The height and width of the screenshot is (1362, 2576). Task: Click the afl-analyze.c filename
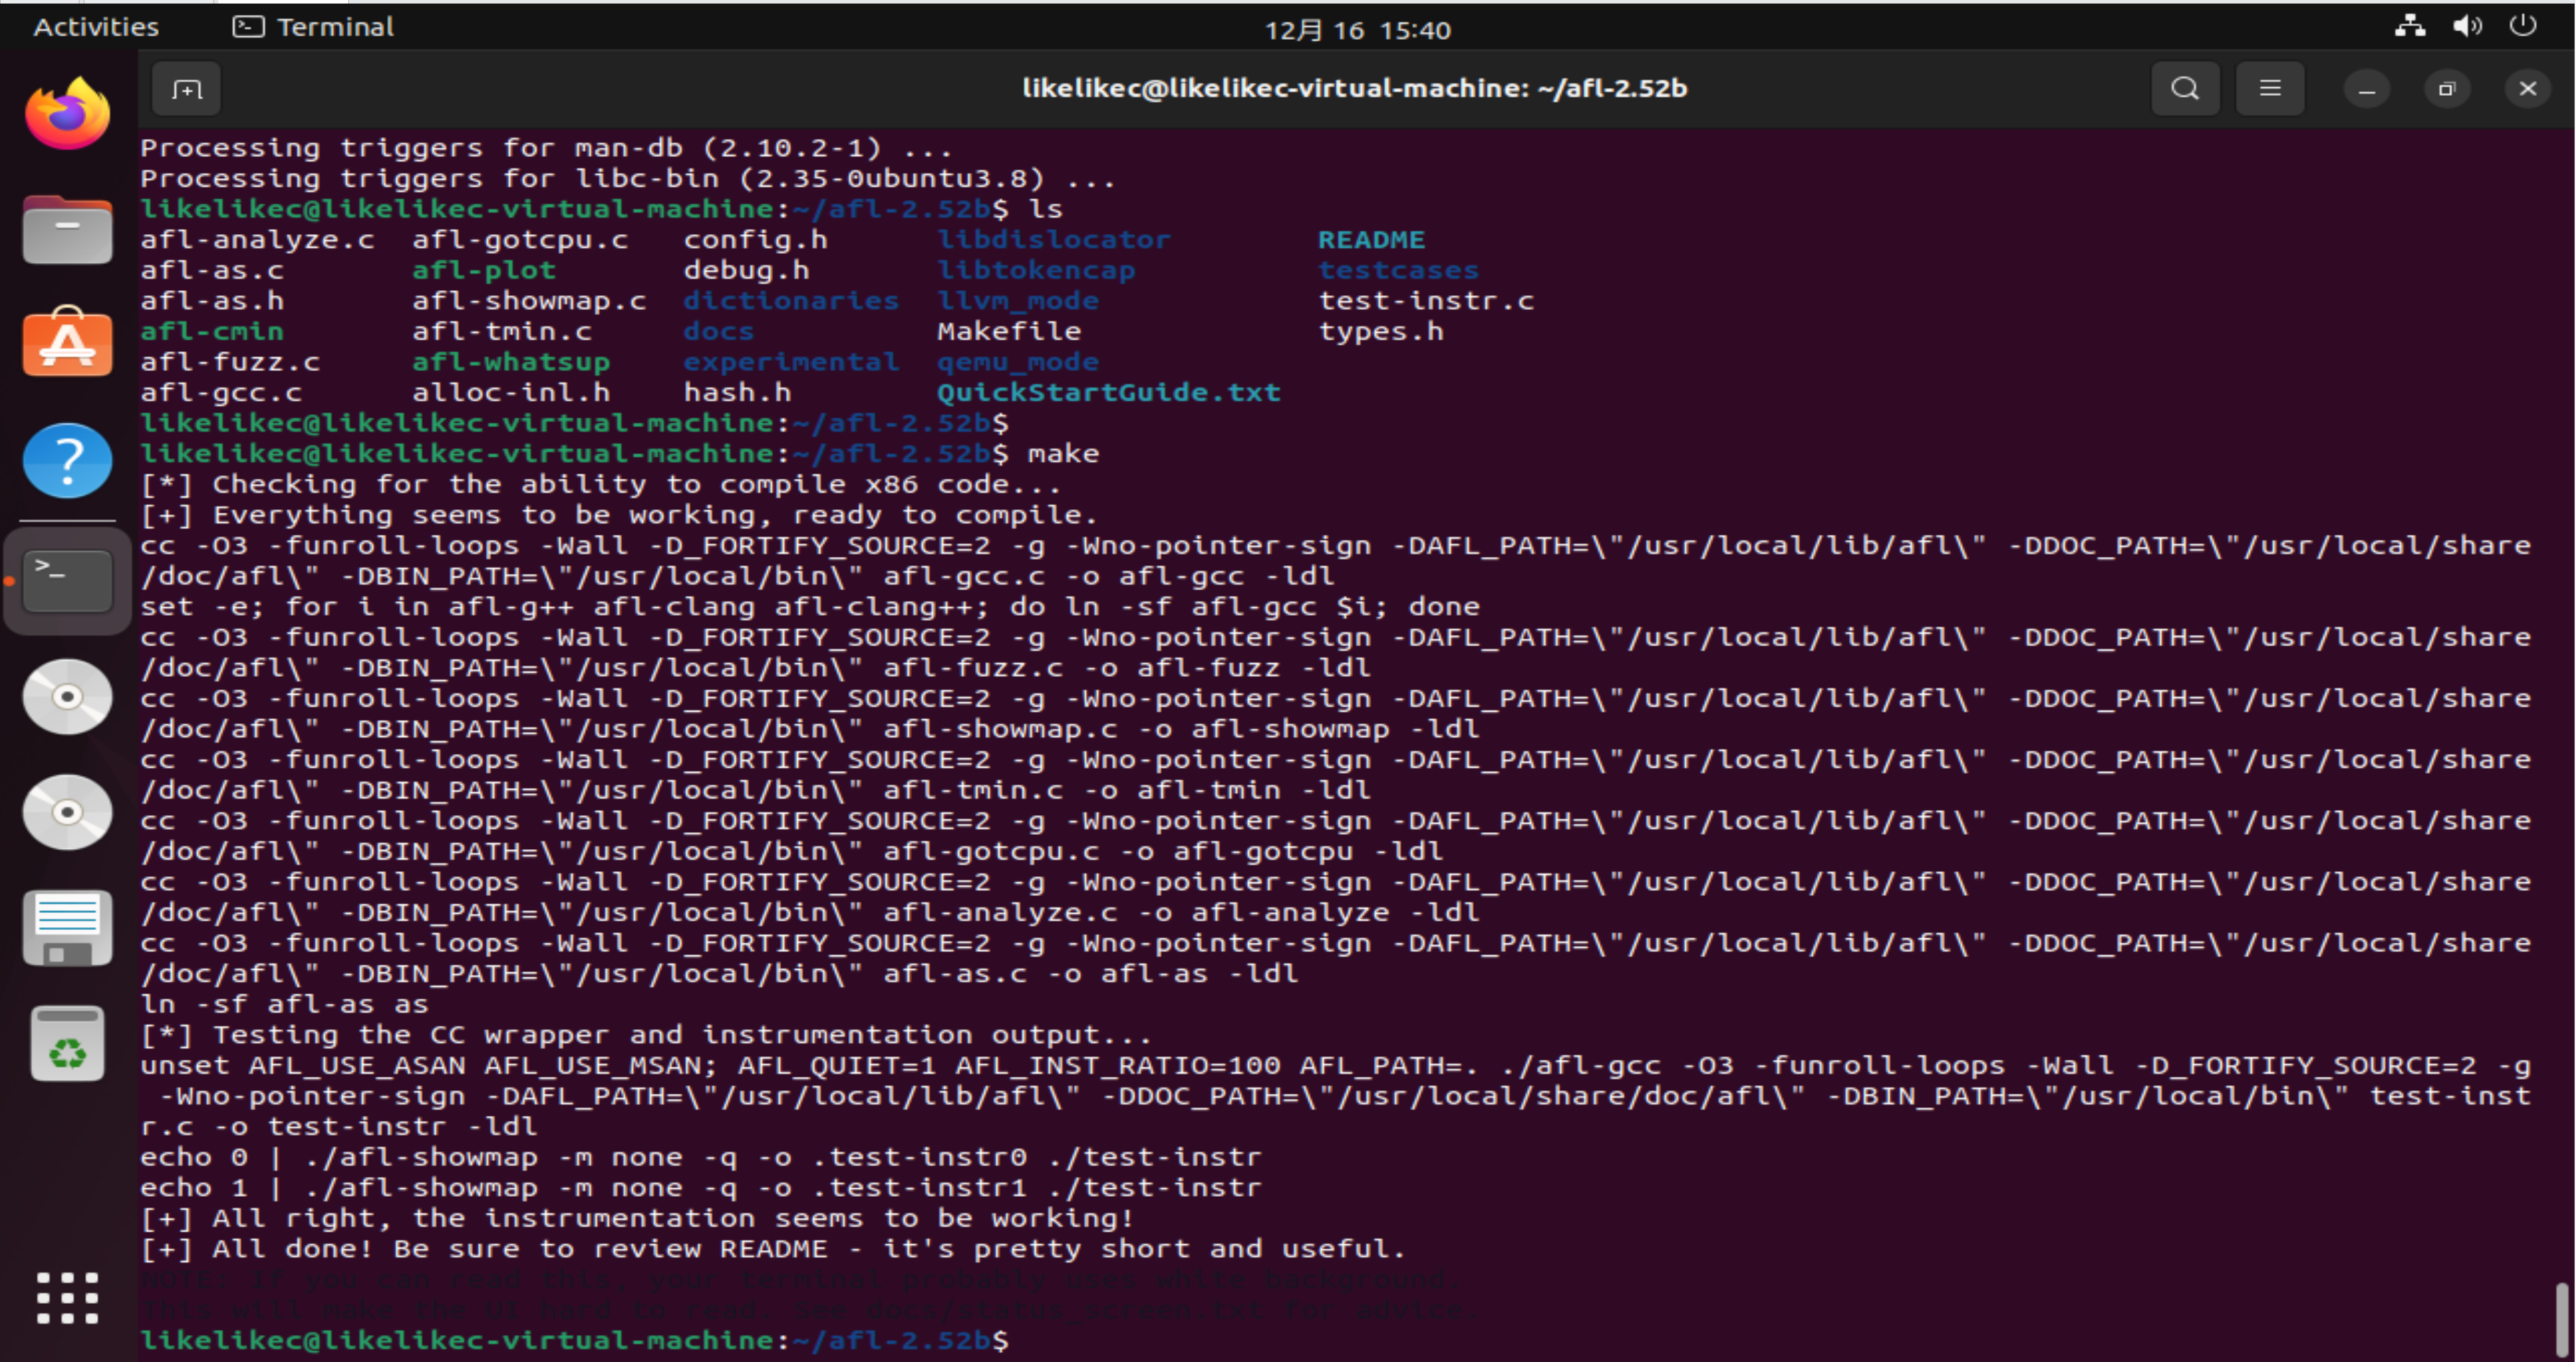point(257,240)
